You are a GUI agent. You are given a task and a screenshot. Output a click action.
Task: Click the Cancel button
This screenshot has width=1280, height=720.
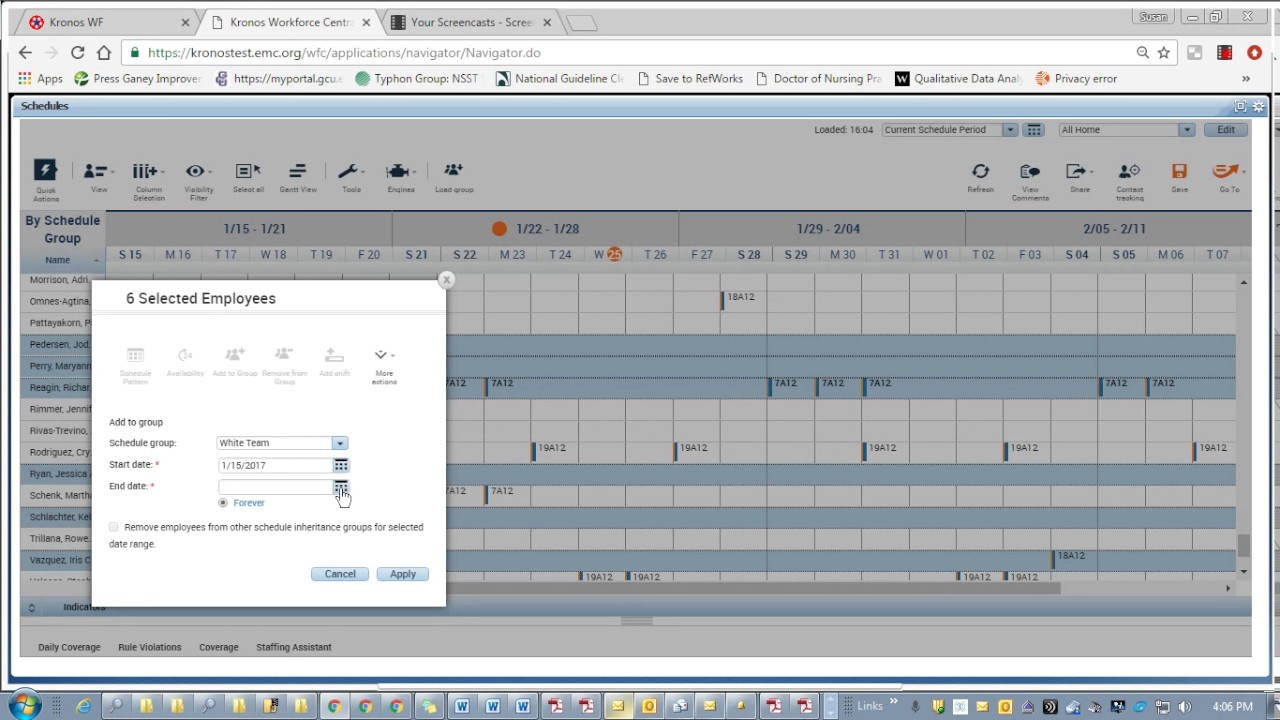[x=340, y=574]
